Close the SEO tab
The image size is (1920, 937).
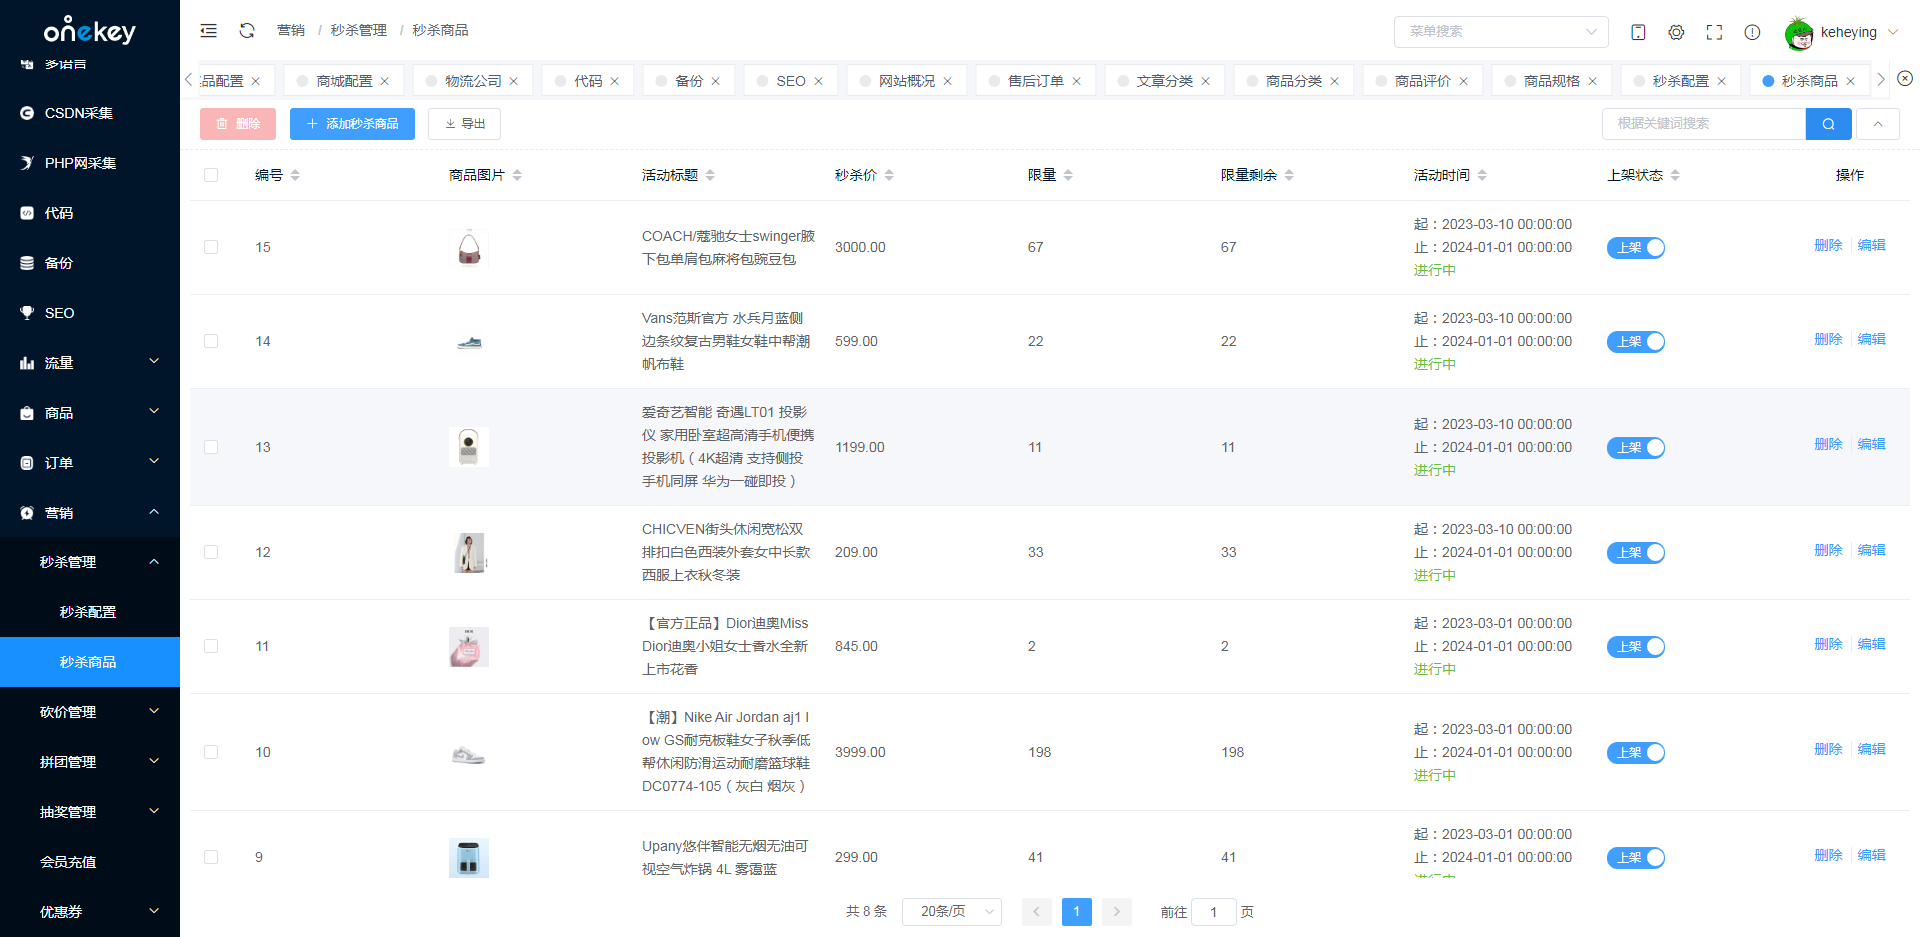818,81
